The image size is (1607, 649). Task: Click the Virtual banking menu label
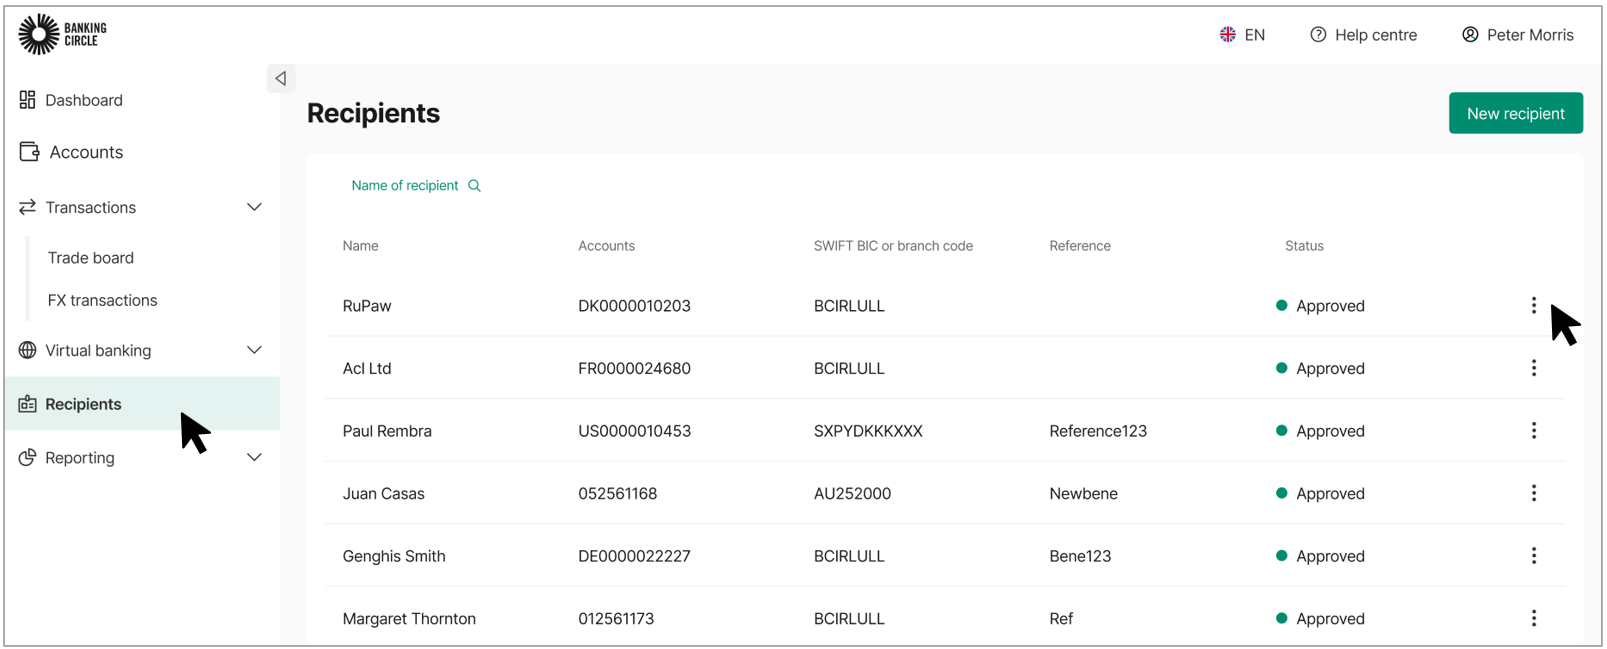[98, 350]
